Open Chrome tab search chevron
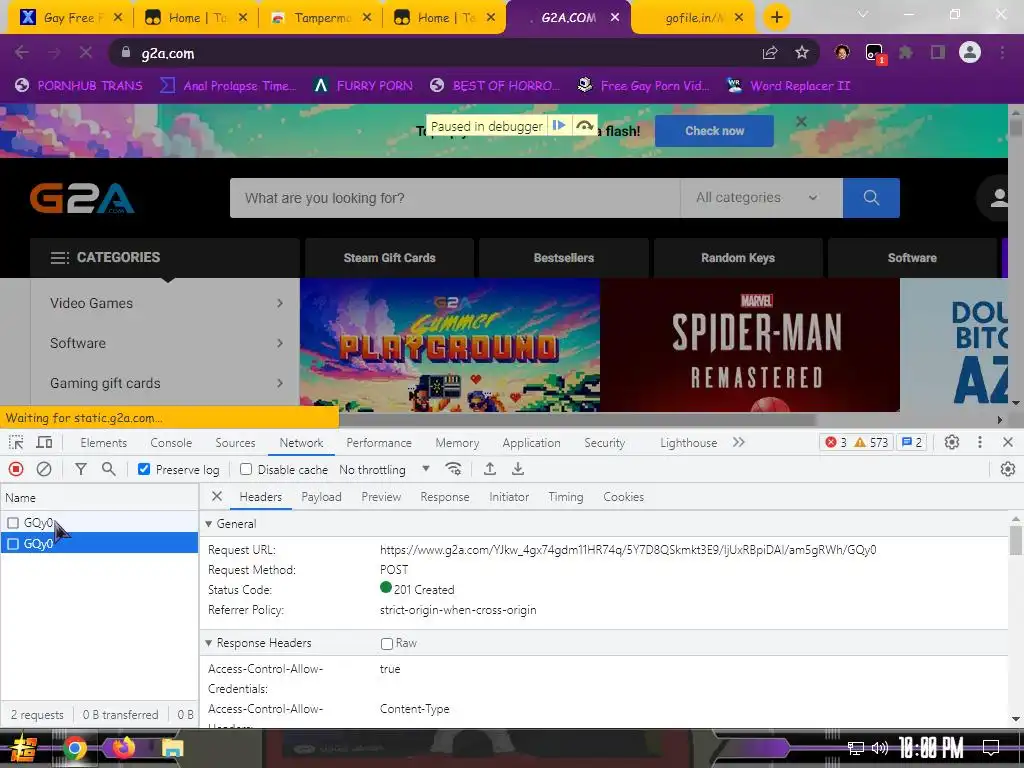 coord(863,14)
